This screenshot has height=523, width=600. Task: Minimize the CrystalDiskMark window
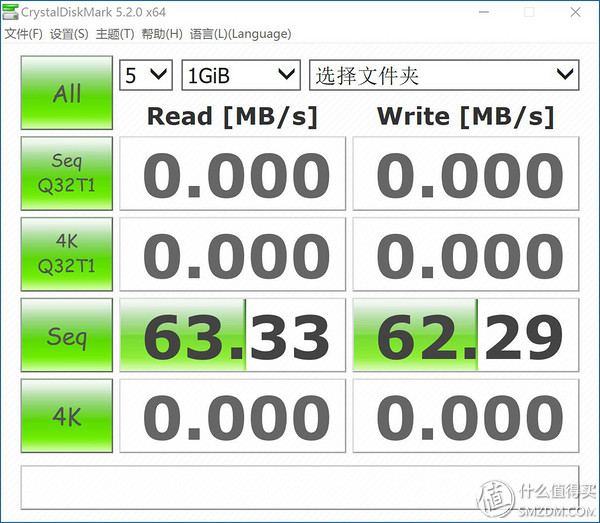pyautogui.click(x=484, y=12)
